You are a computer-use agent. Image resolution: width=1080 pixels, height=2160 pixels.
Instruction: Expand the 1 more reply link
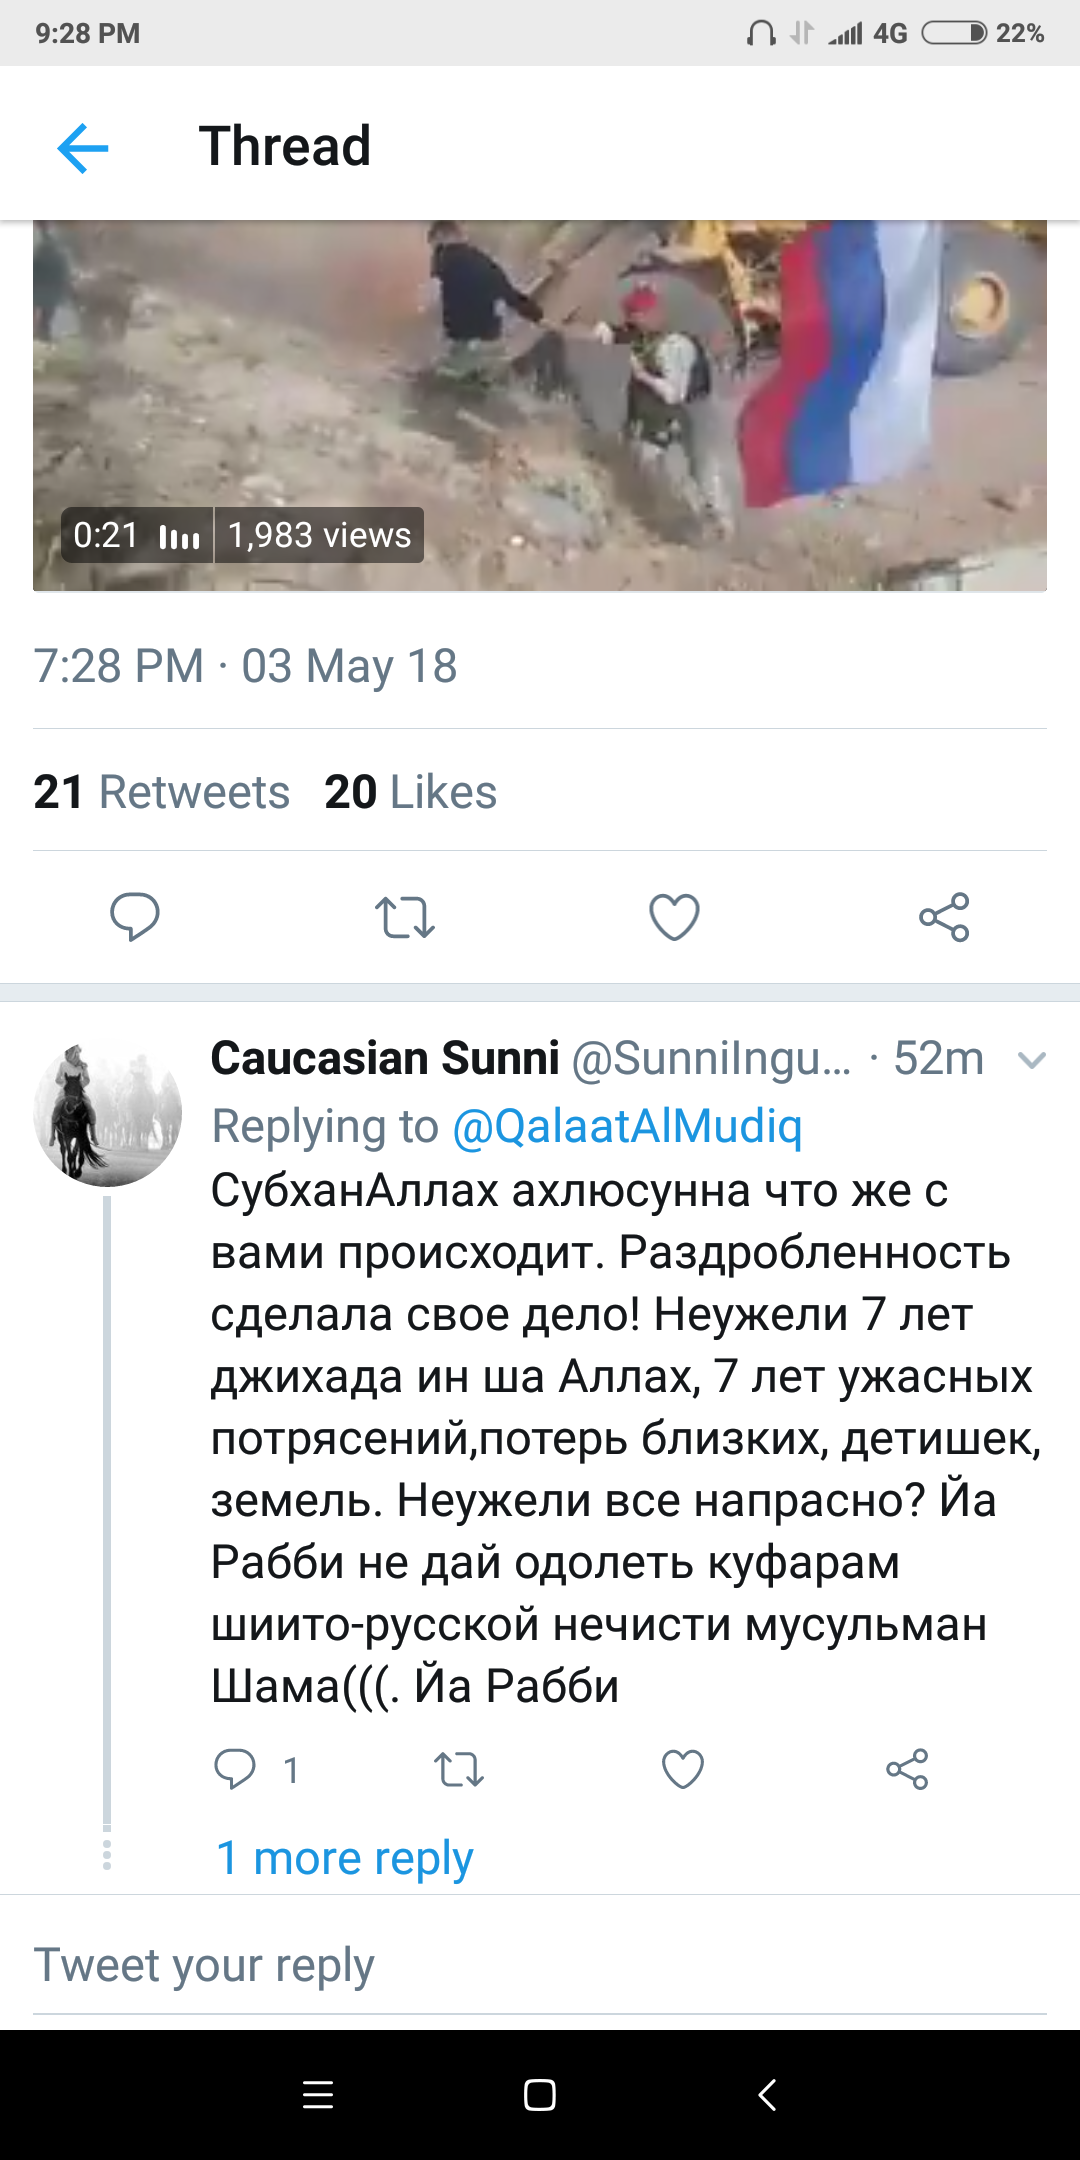[x=344, y=1858]
